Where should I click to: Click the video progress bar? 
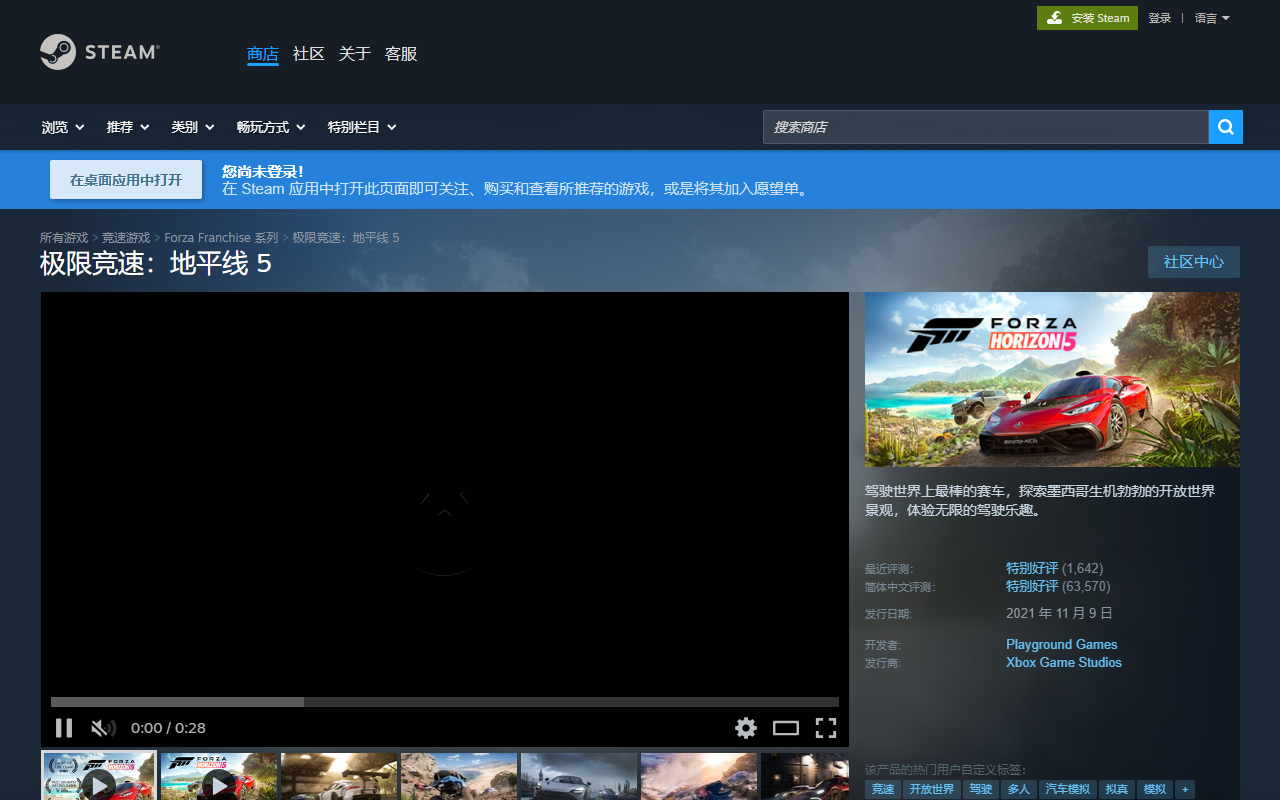(445, 702)
